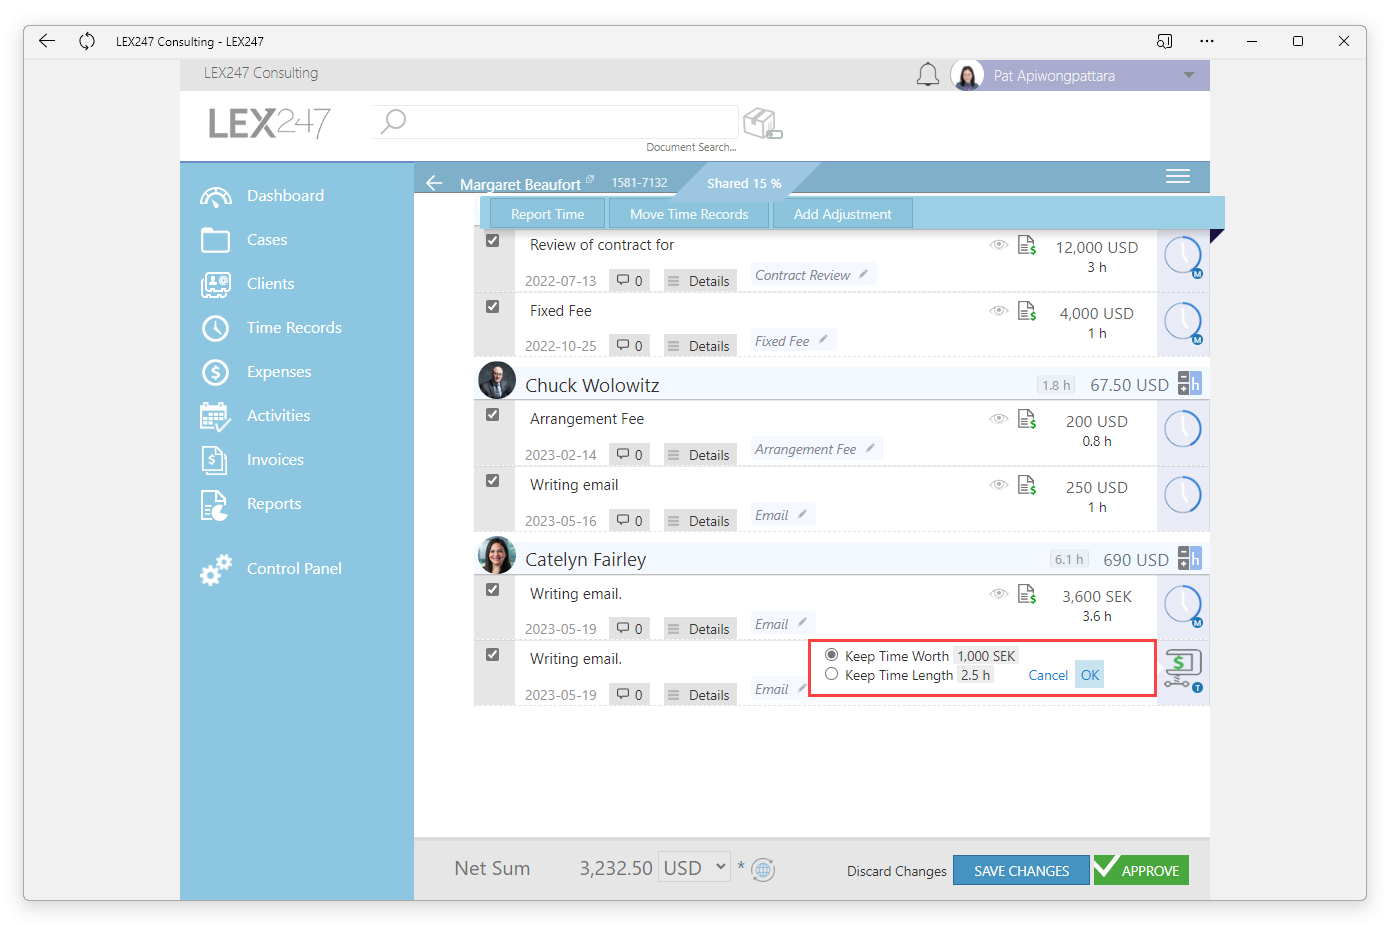Click the Invoices document icon
1390x925 pixels.
215,460
